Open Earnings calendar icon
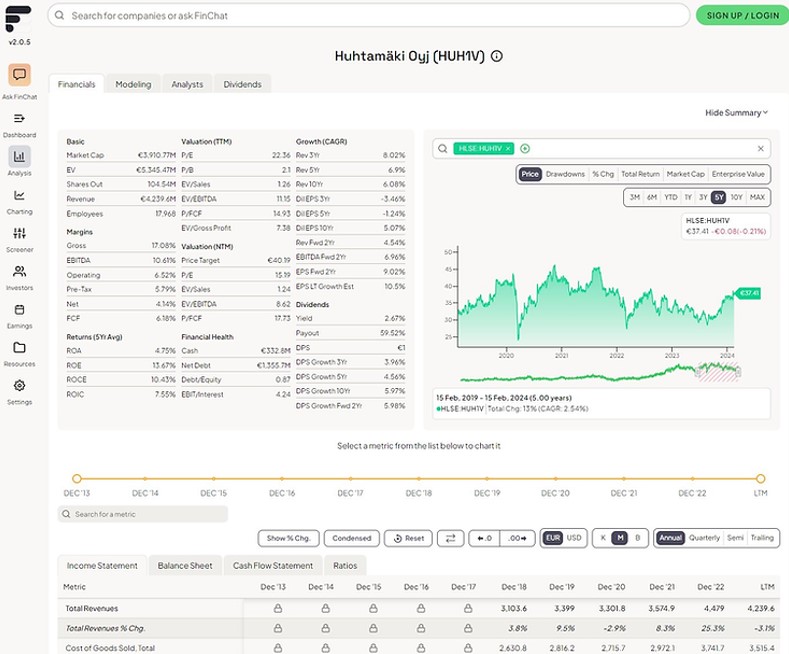 (x=19, y=309)
